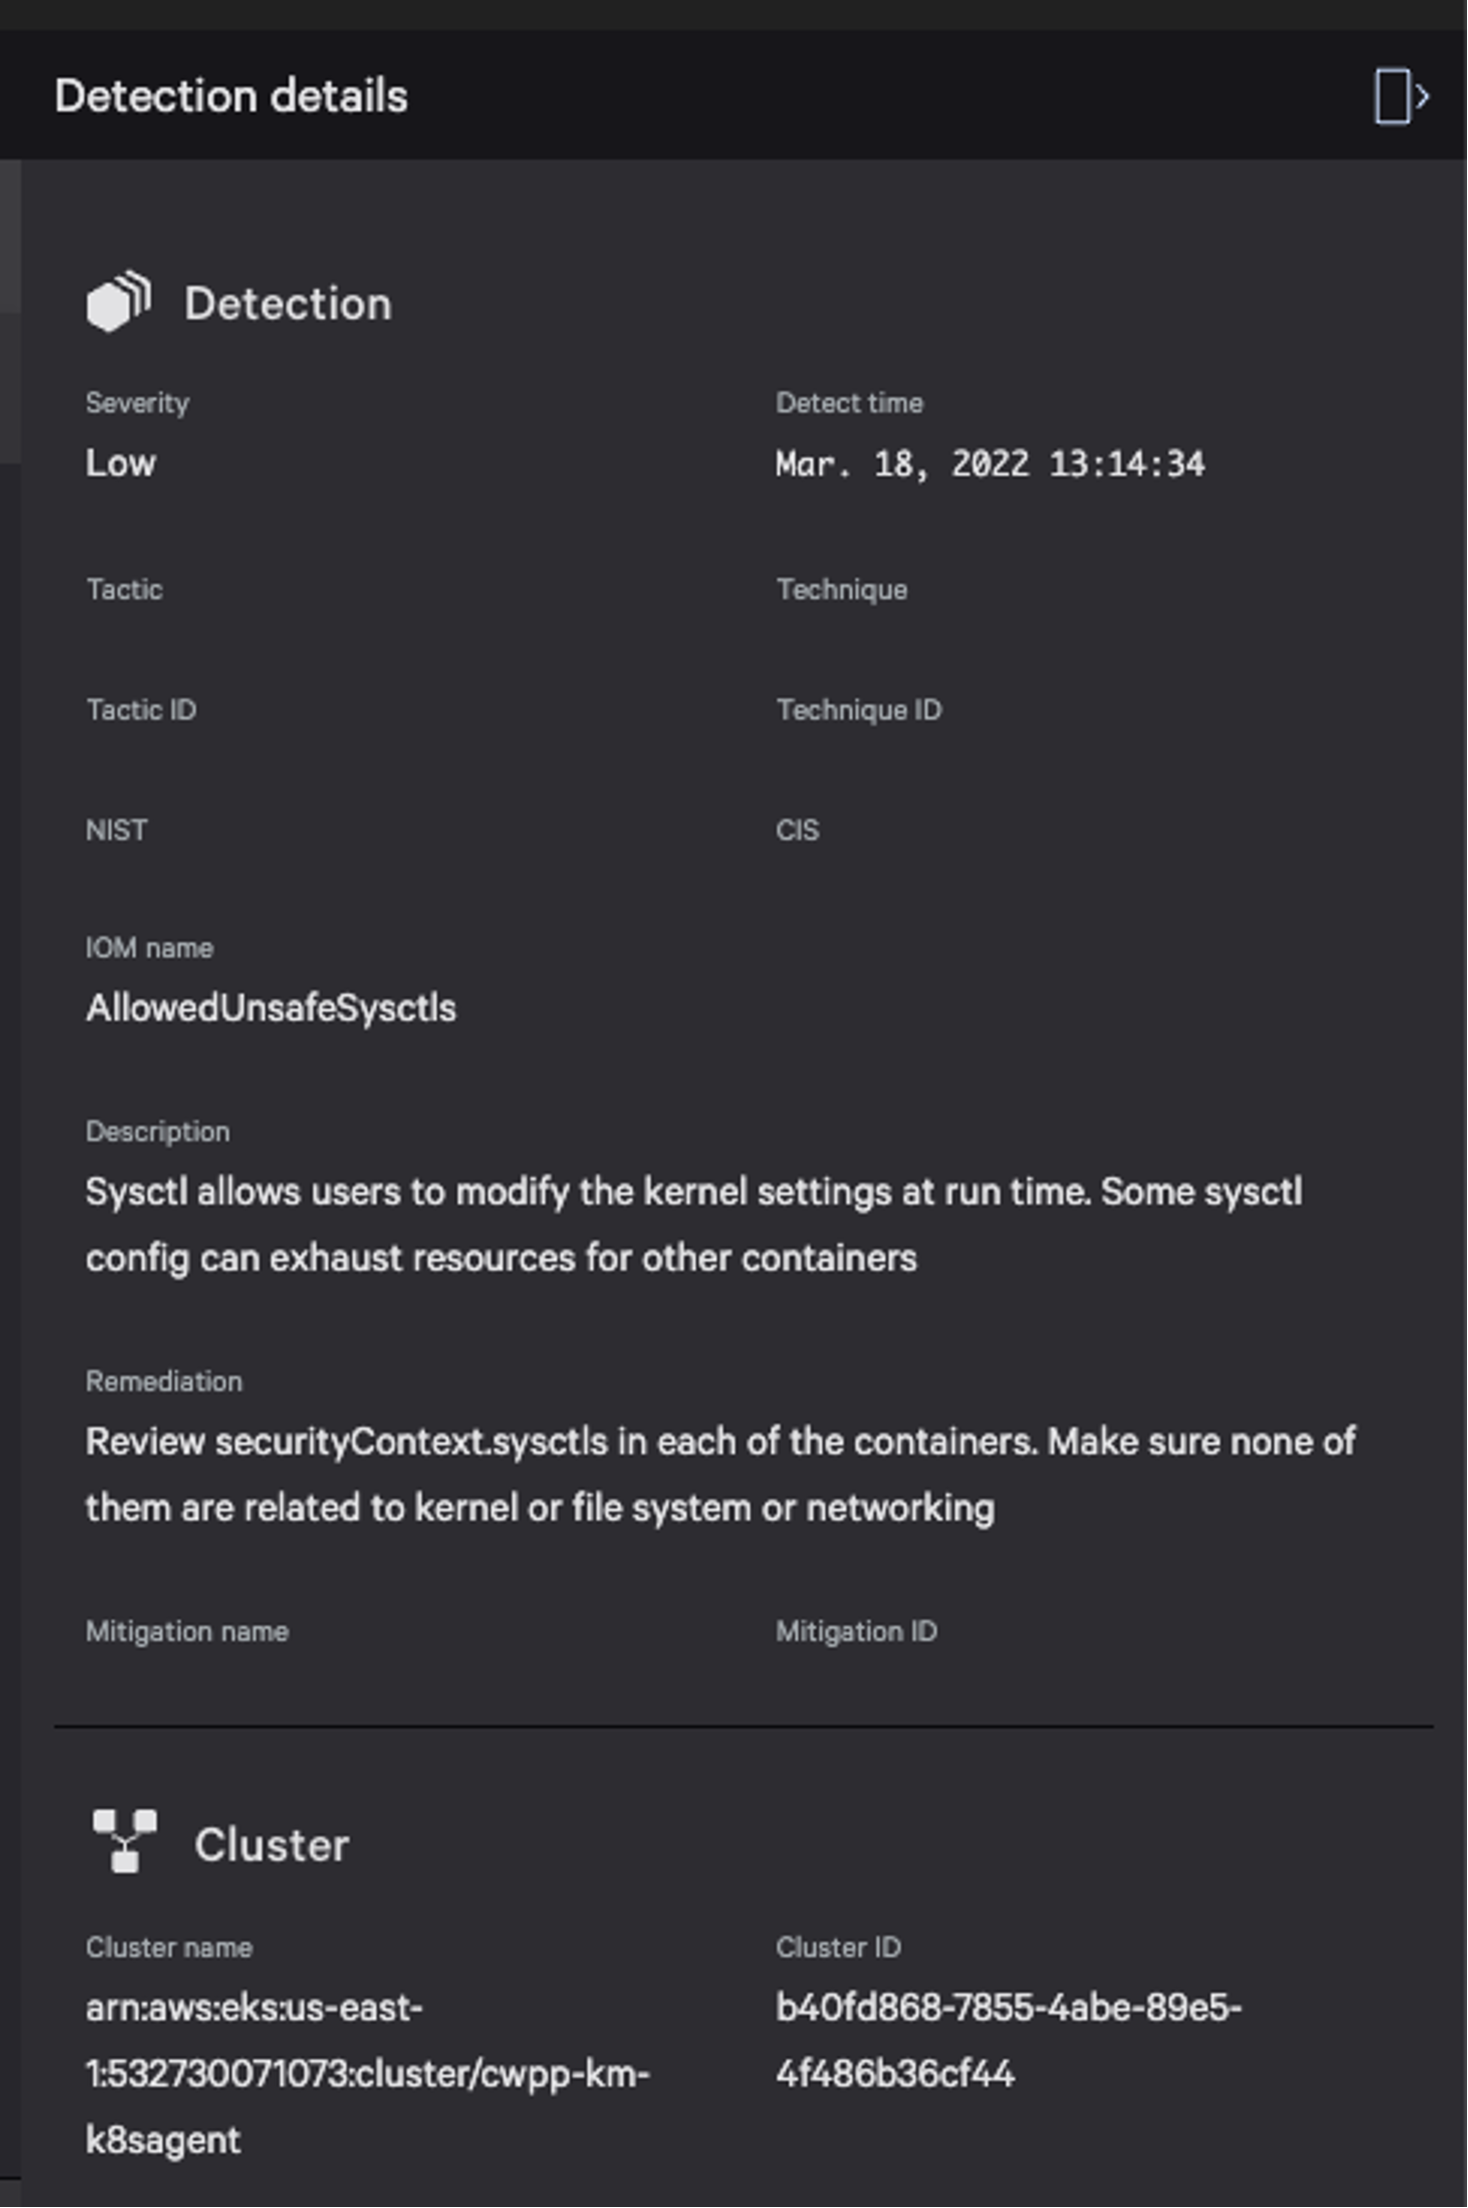This screenshot has width=1468, height=2208.
Task: Click the Detection section cube icon
Action: (119, 301)
